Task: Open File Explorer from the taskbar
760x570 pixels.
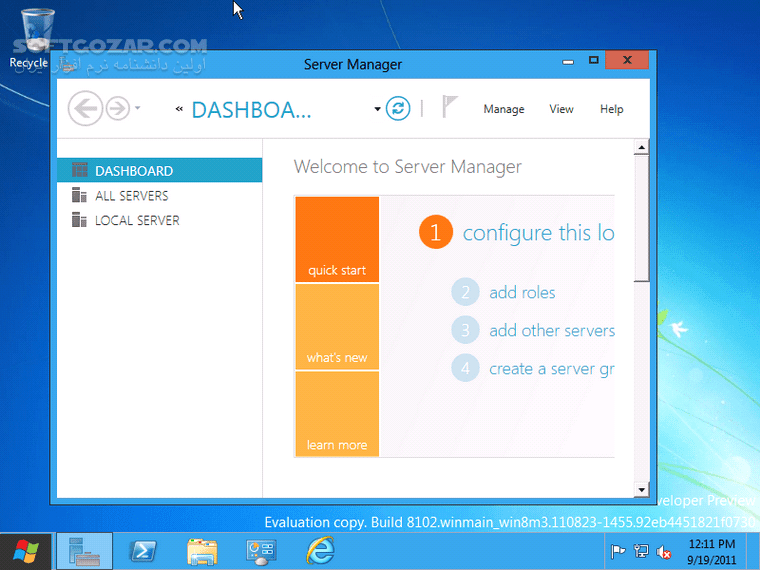Action: pos(202,552)
